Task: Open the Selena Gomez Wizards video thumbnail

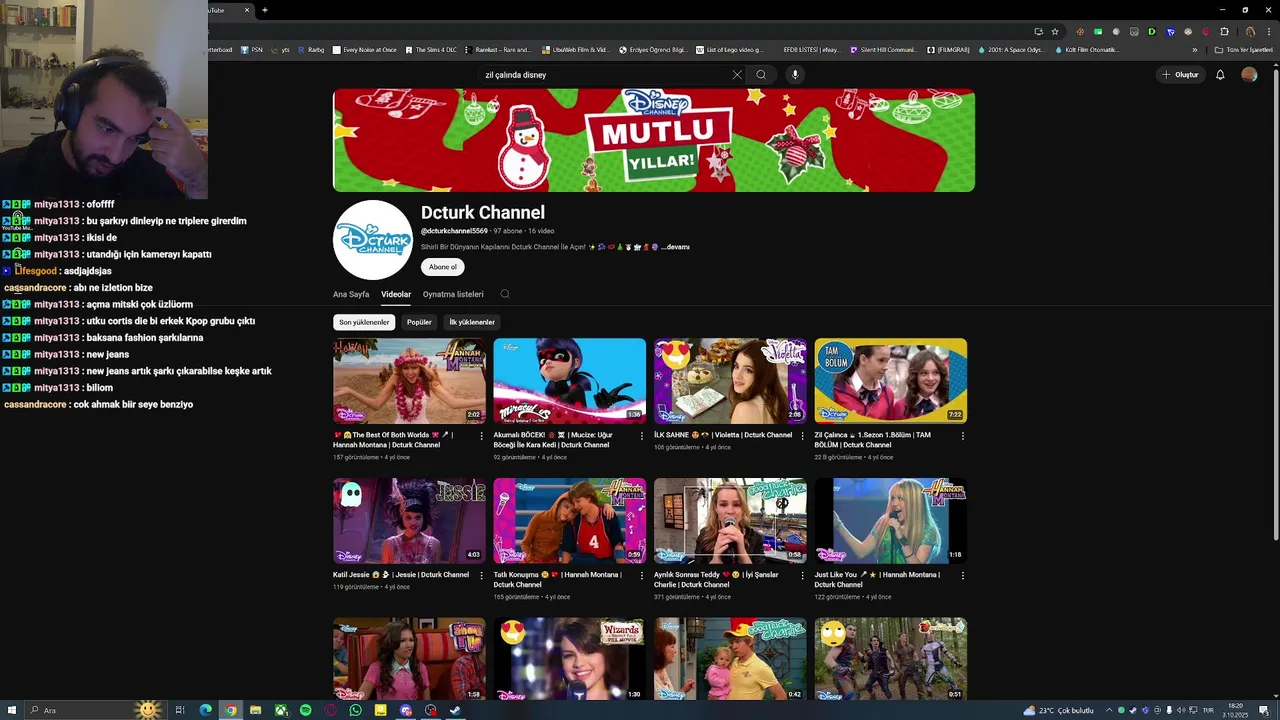Action: [x=569, y=659]
